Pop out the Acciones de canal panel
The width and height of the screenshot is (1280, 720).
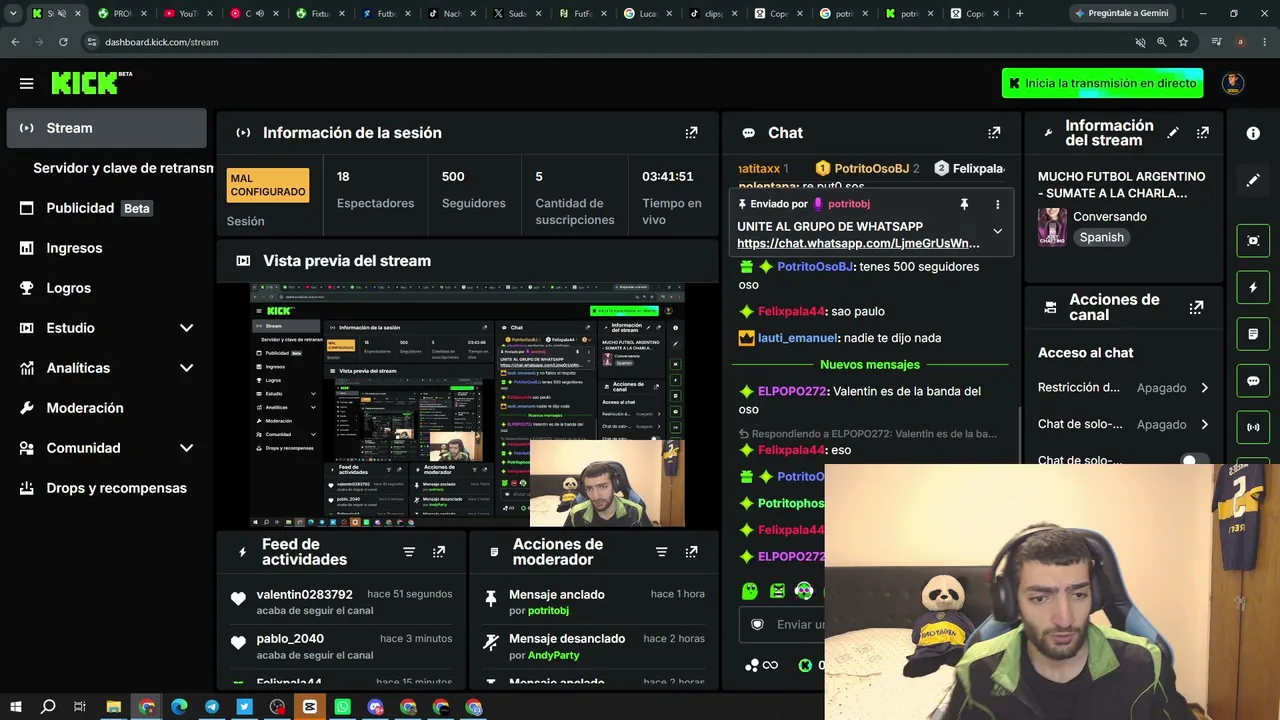(1196, 308)
